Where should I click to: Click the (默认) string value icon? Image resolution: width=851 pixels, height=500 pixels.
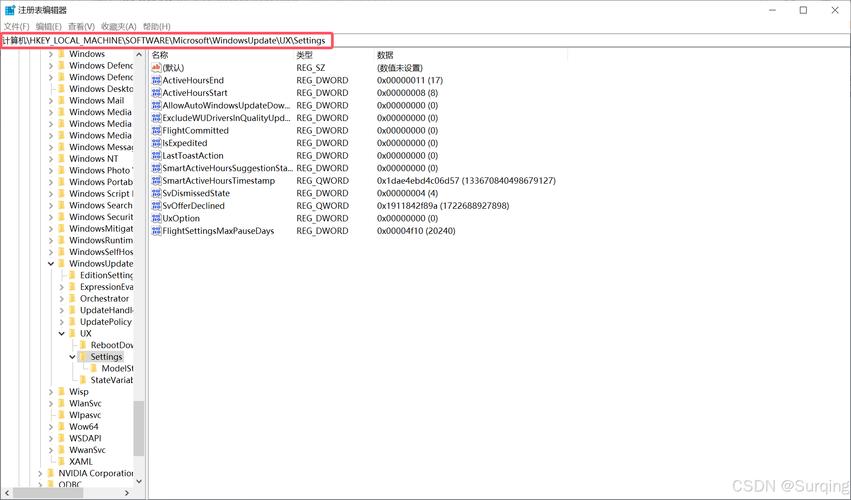point(156,68)
